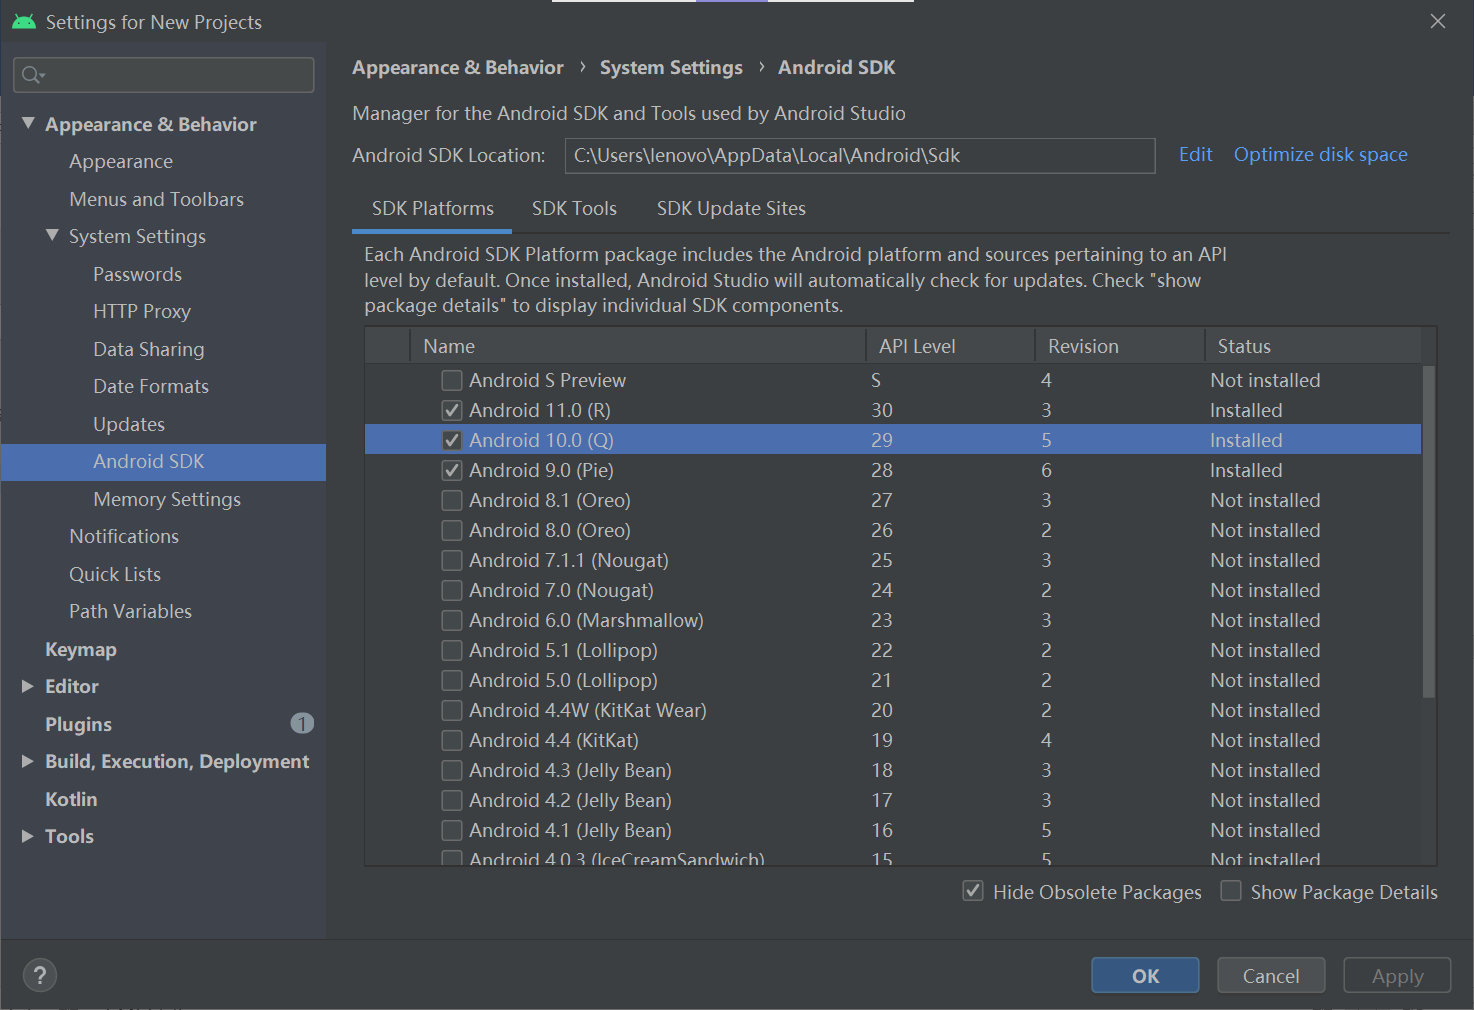Open SDK Update Sites tab
Image resolution: width=1474 pixels, height=1010 pixels.
click(731, 208)
